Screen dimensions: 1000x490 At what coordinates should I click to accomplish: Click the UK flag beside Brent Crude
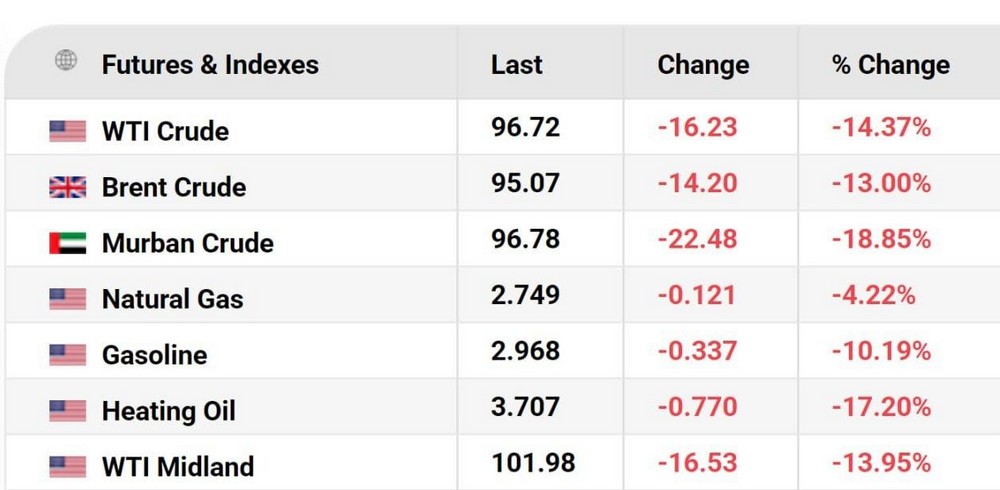pos(67,187)
